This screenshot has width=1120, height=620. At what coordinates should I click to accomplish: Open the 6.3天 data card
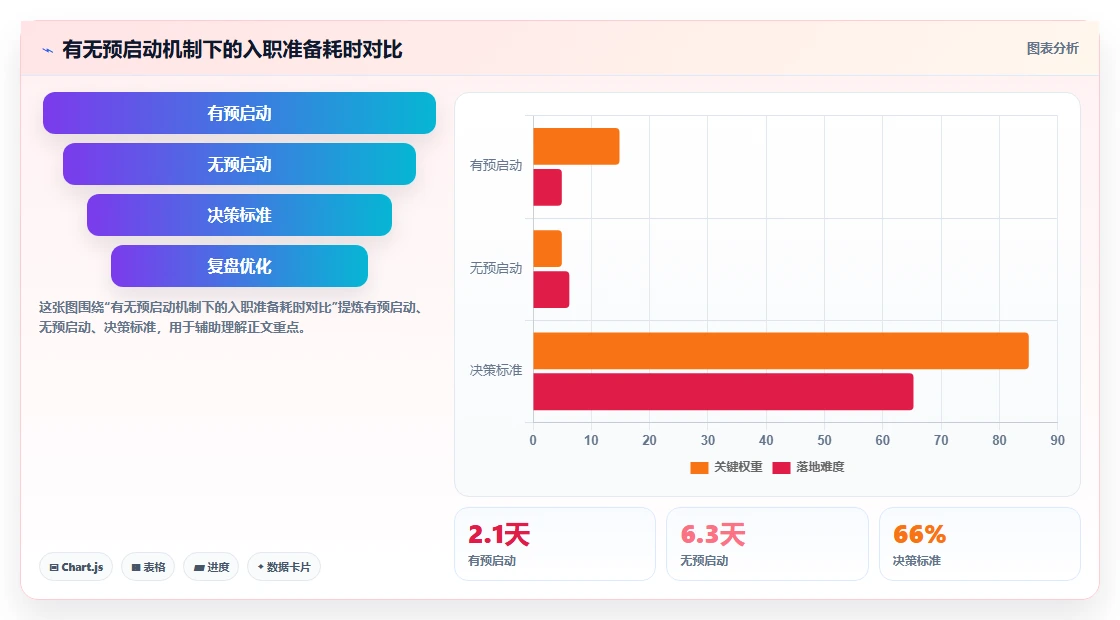[x=767, y=544]
